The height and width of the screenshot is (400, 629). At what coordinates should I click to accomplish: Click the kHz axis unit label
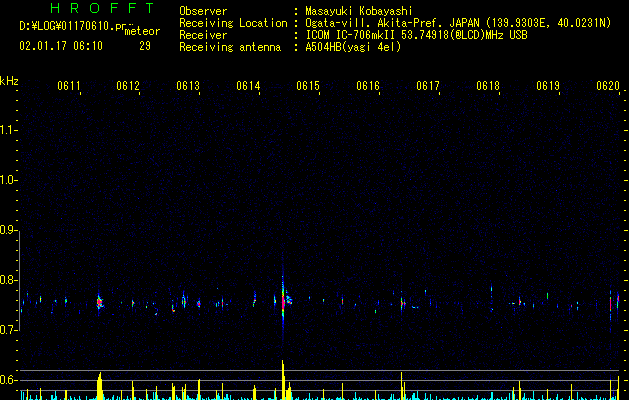coord(9,81)
